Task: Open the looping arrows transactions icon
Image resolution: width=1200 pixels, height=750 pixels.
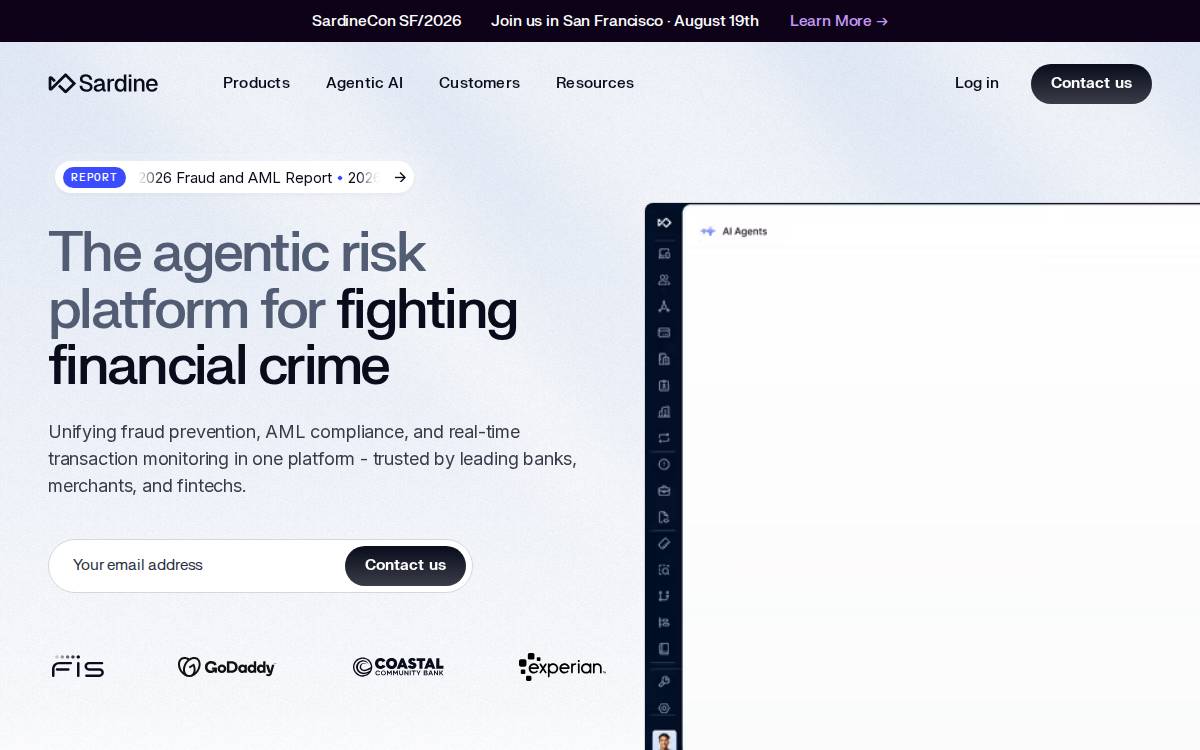Action: (x=664, y=438)
